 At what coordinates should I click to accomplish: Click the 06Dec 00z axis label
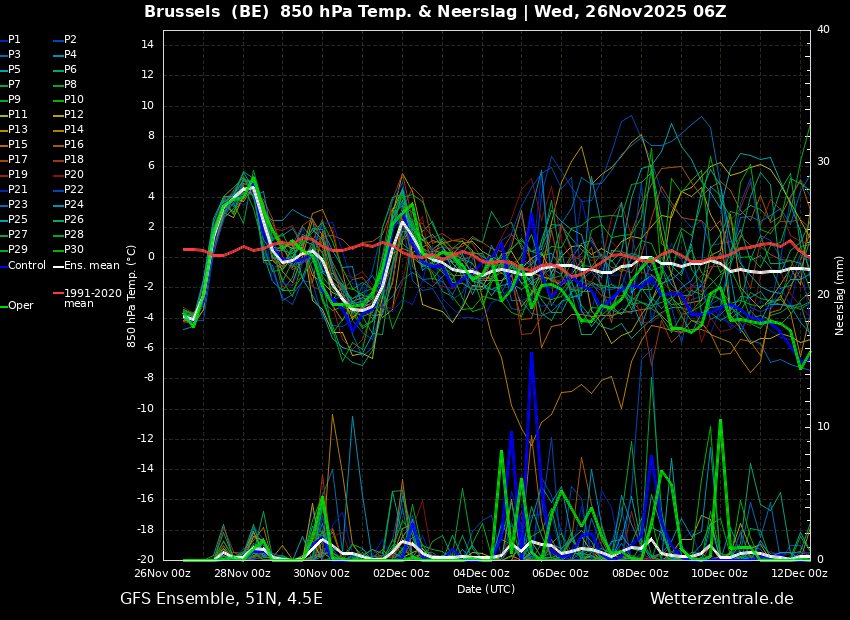click(x=561, y=573)
